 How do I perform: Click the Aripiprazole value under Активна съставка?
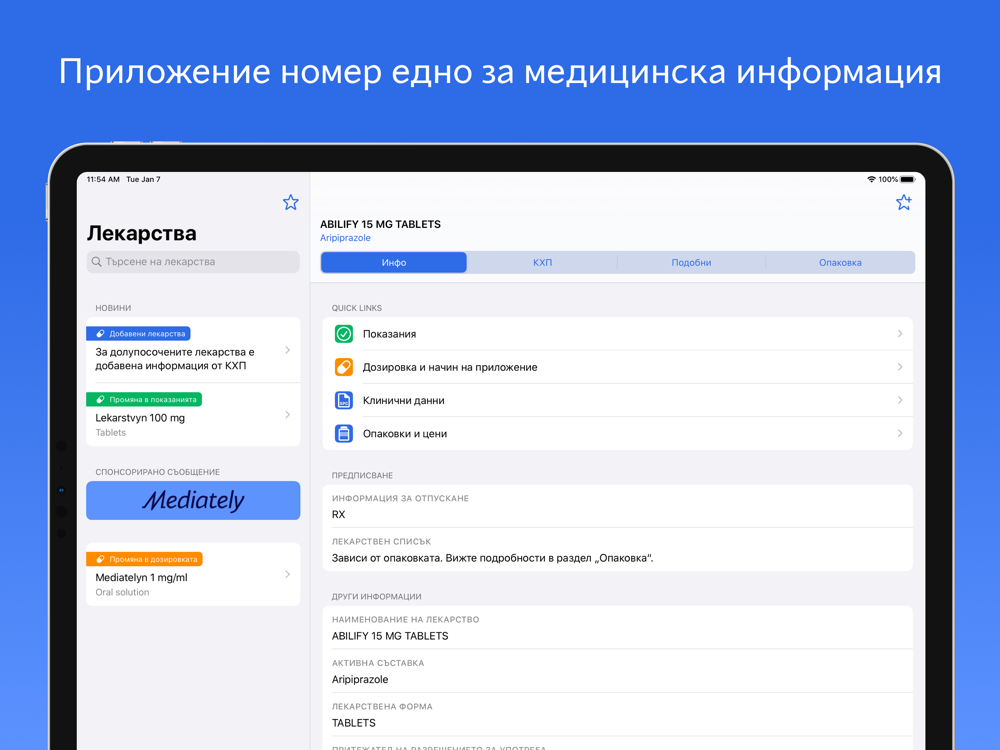click(360, 680)
